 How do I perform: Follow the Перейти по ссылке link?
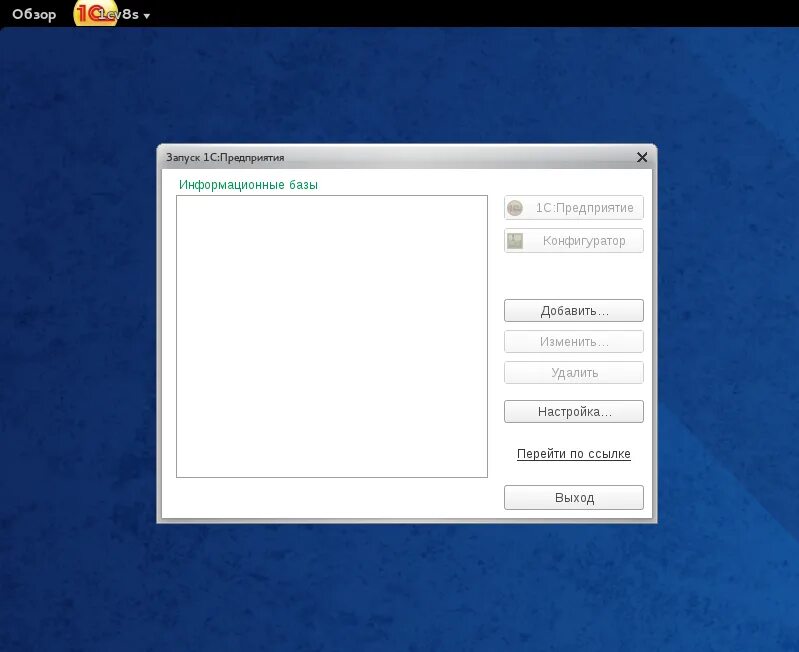point(574,454)
